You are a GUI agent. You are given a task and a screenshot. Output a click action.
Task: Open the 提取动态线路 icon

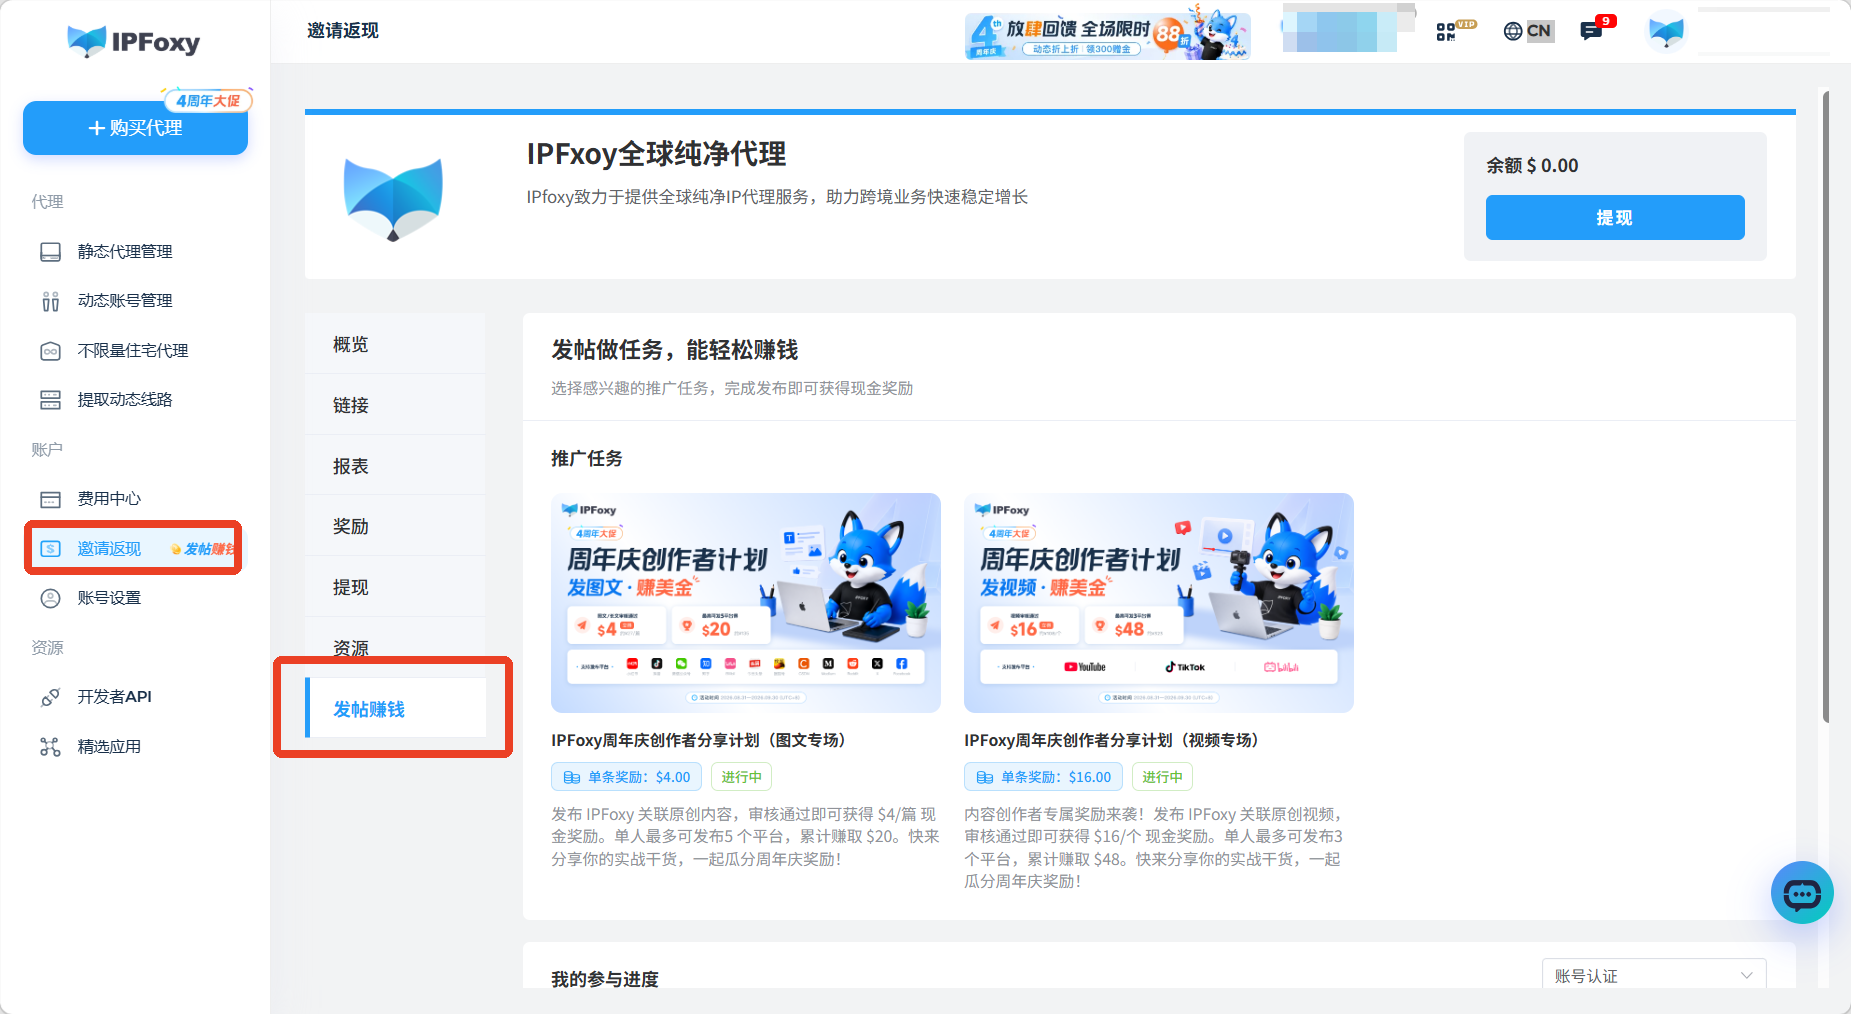coord(50,400)
